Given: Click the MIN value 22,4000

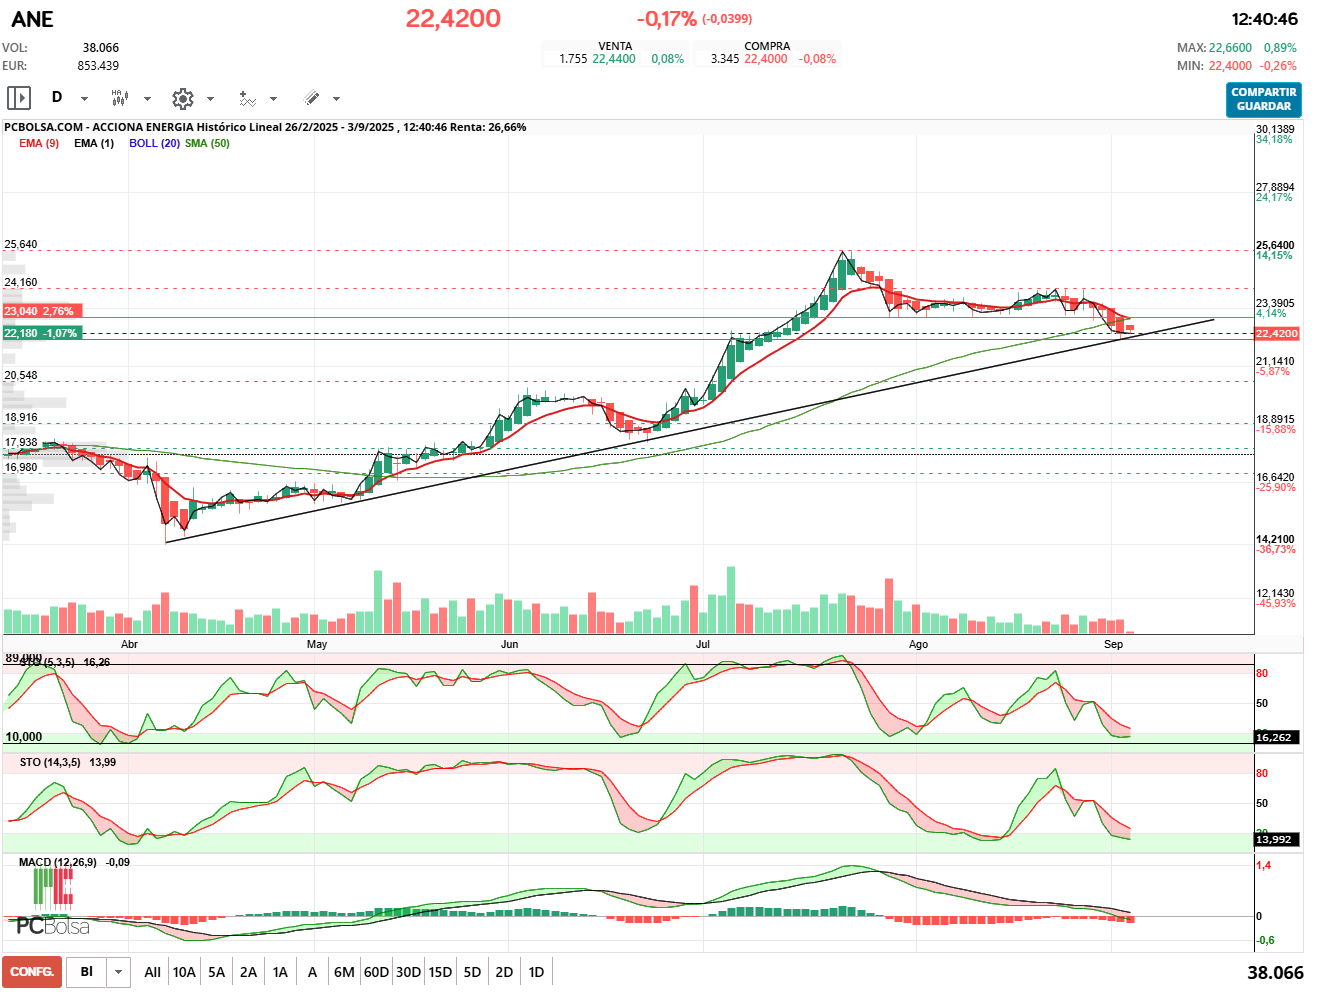Looking at the screenshot, I should [1230, 66].
